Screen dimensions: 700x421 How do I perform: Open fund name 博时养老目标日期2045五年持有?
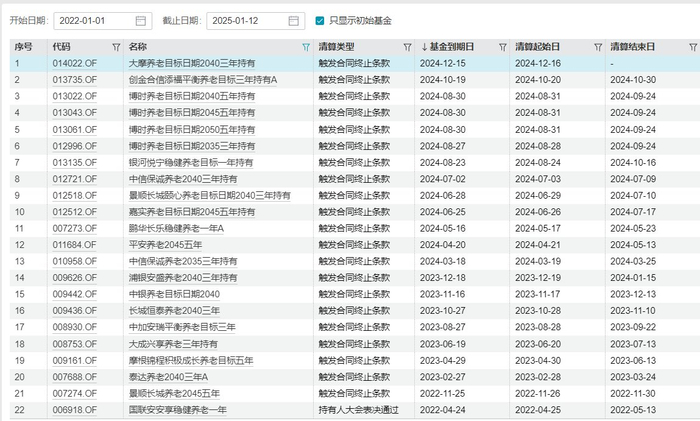(x=192, y=113)
